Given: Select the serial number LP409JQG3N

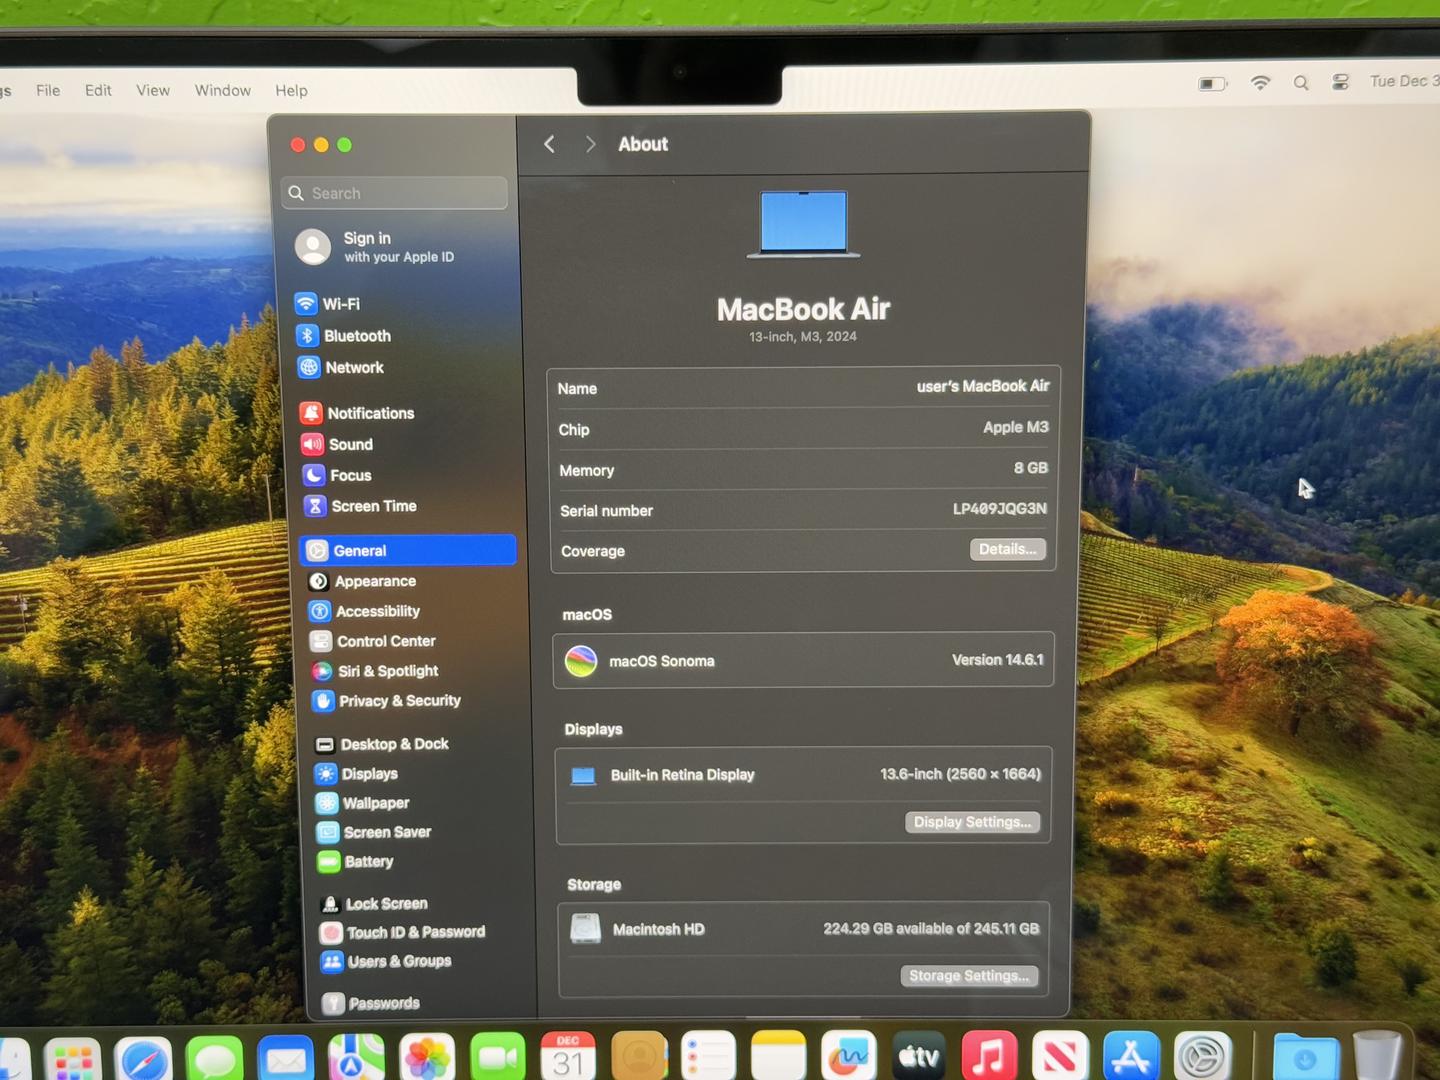Looking at the screenshot, I should 1000,508.
